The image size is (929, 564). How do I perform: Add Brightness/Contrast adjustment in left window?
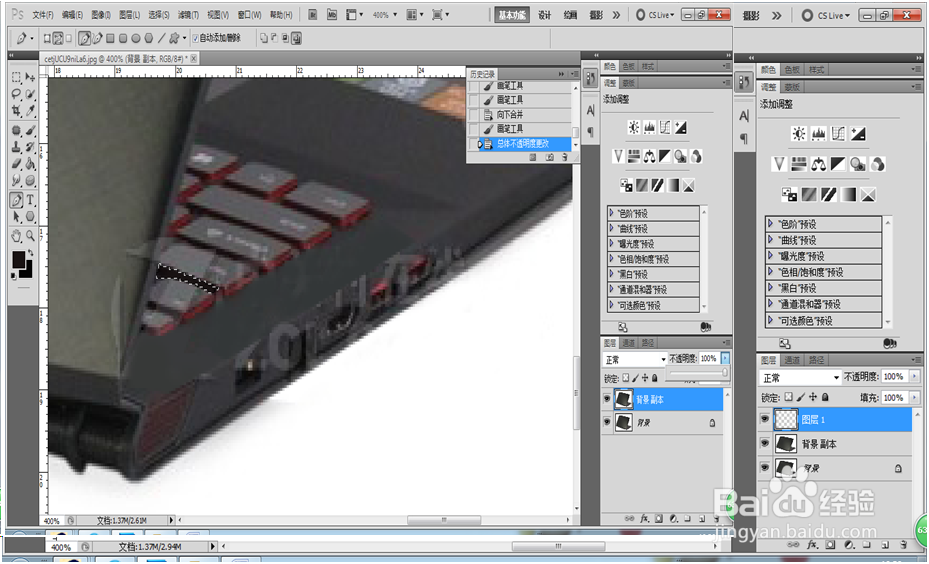(634, 127)
